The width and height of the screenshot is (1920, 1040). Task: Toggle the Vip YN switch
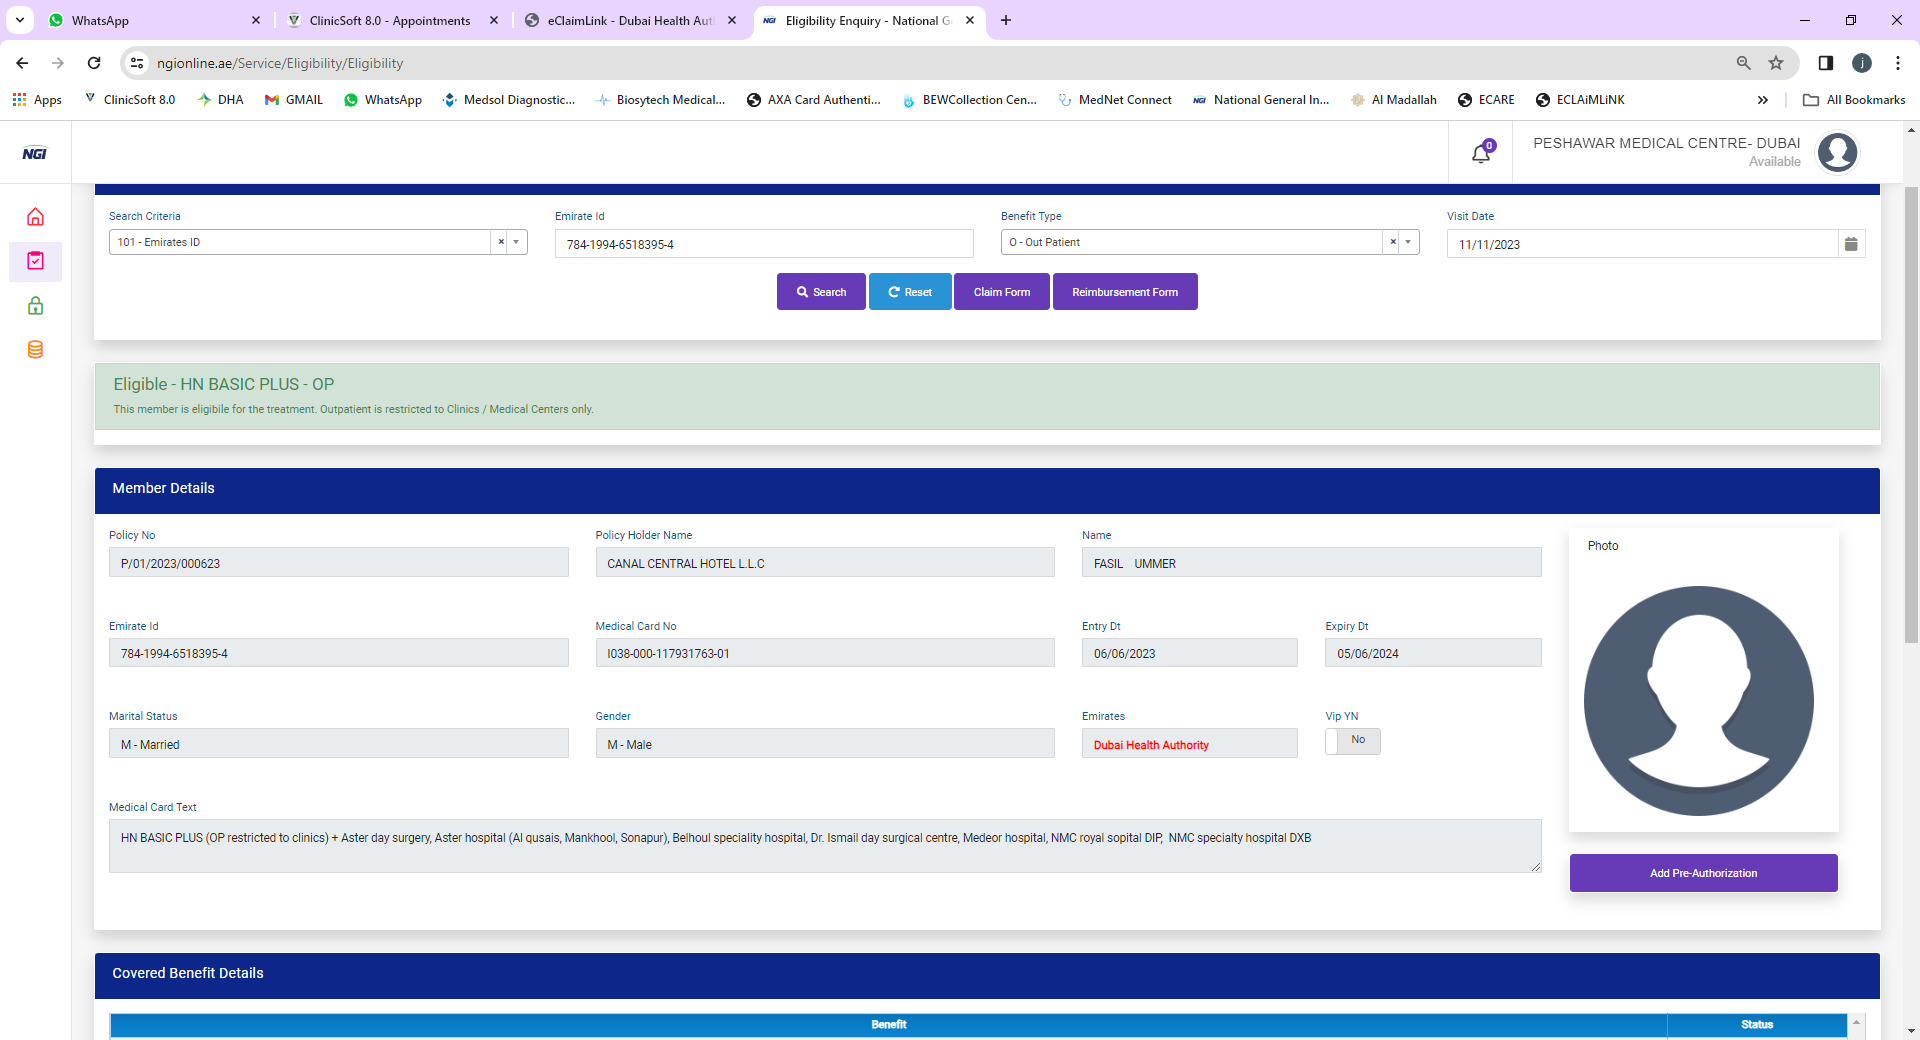pos(1352,741)
